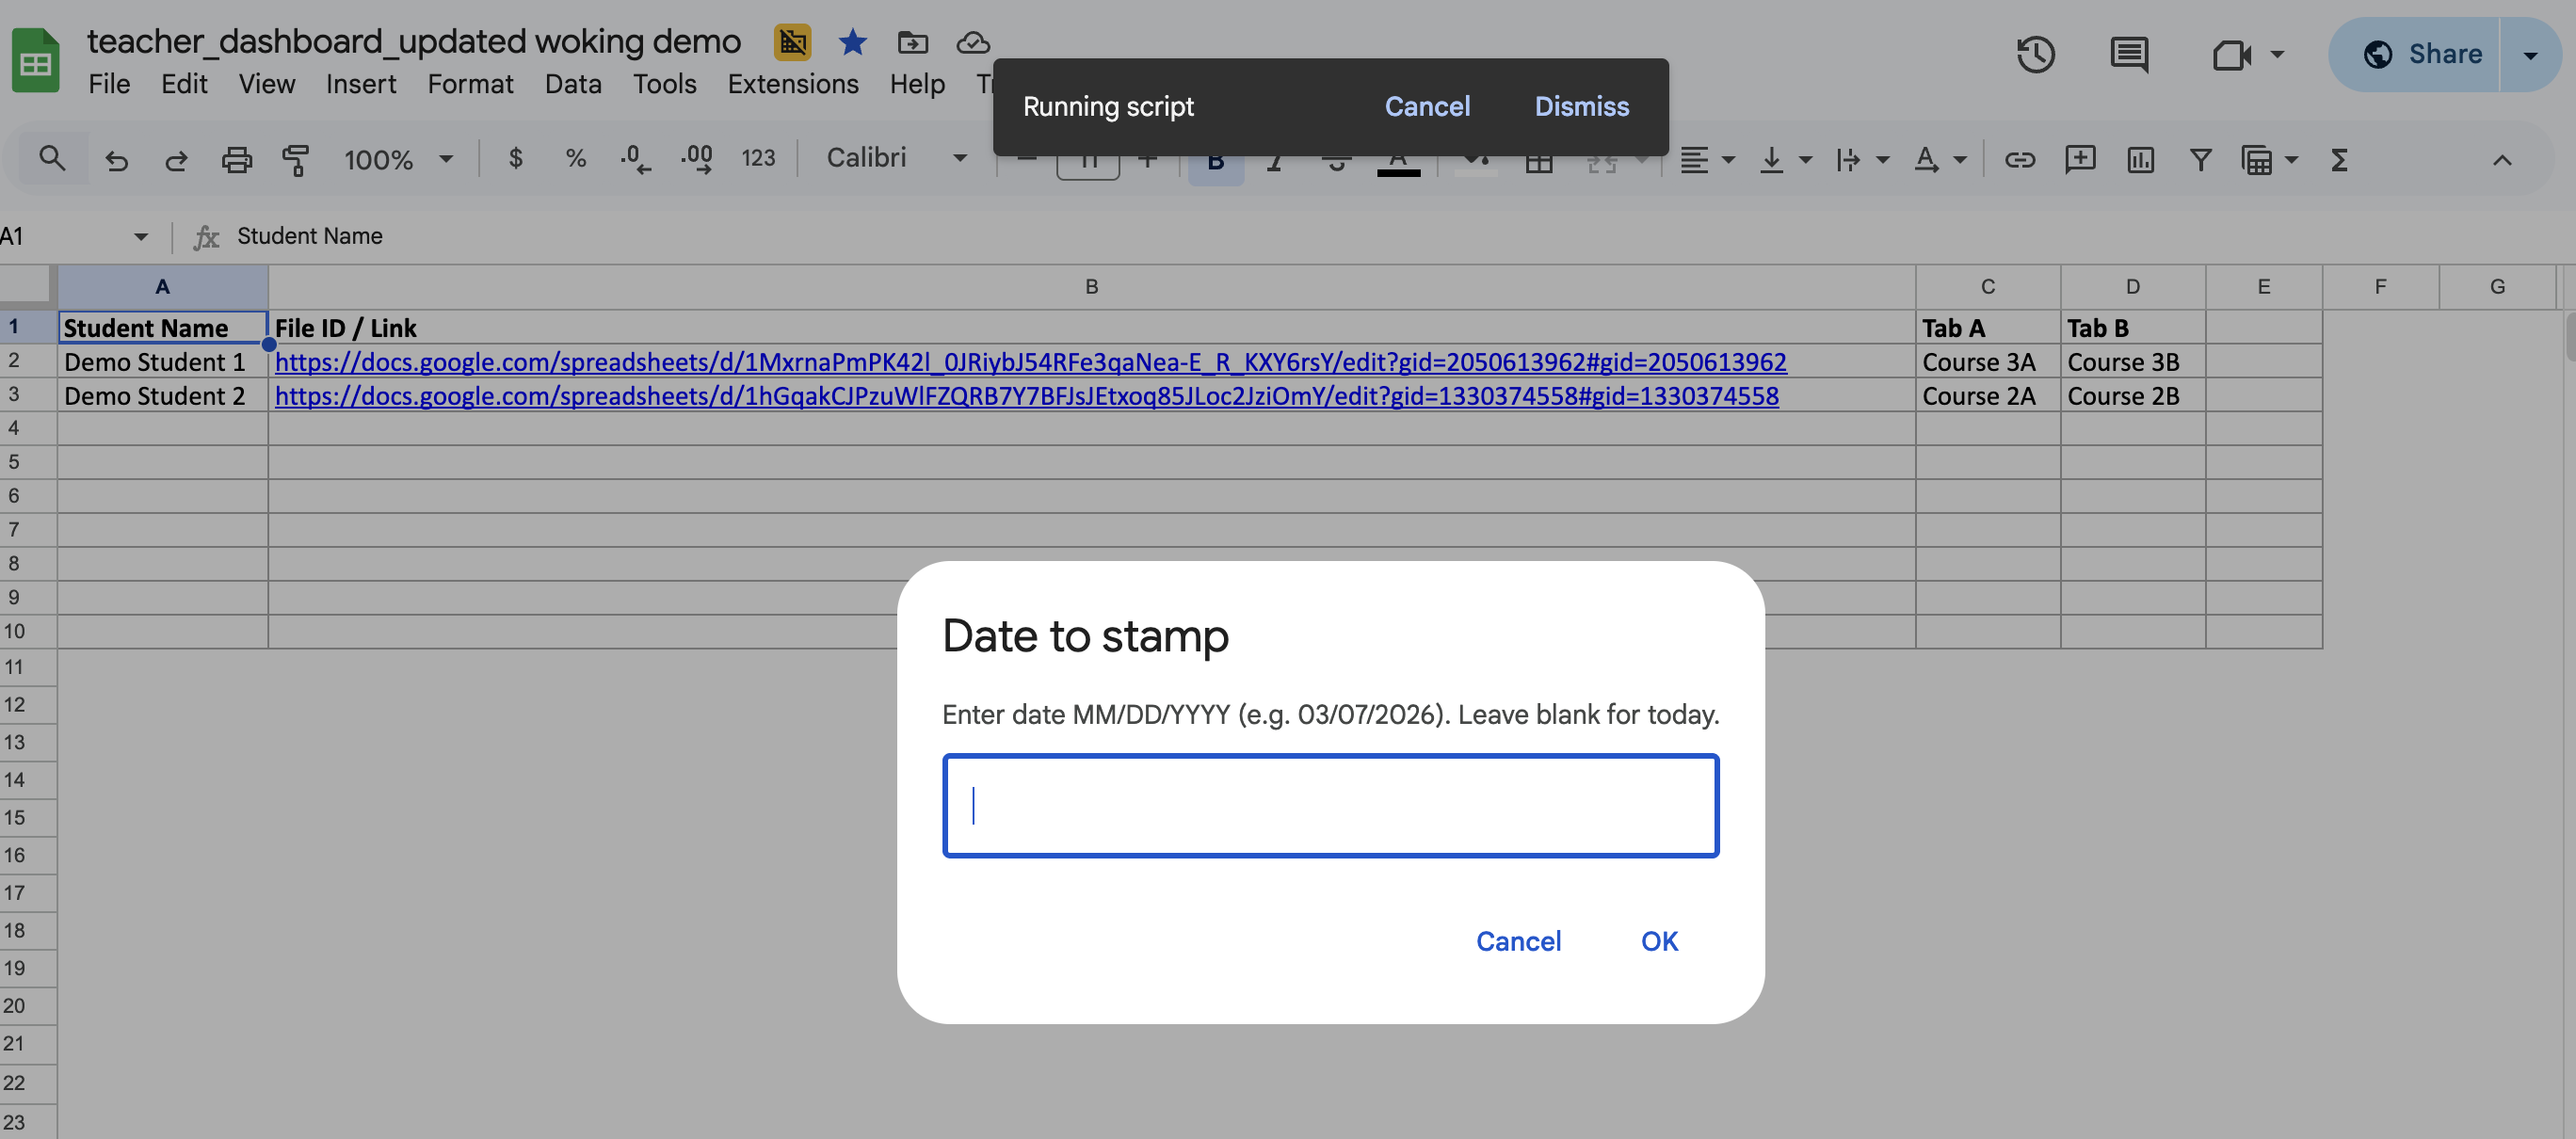The height and width of the screenshot is (1139, 2576).
Task: Click the date input field
Action: 1330,805
